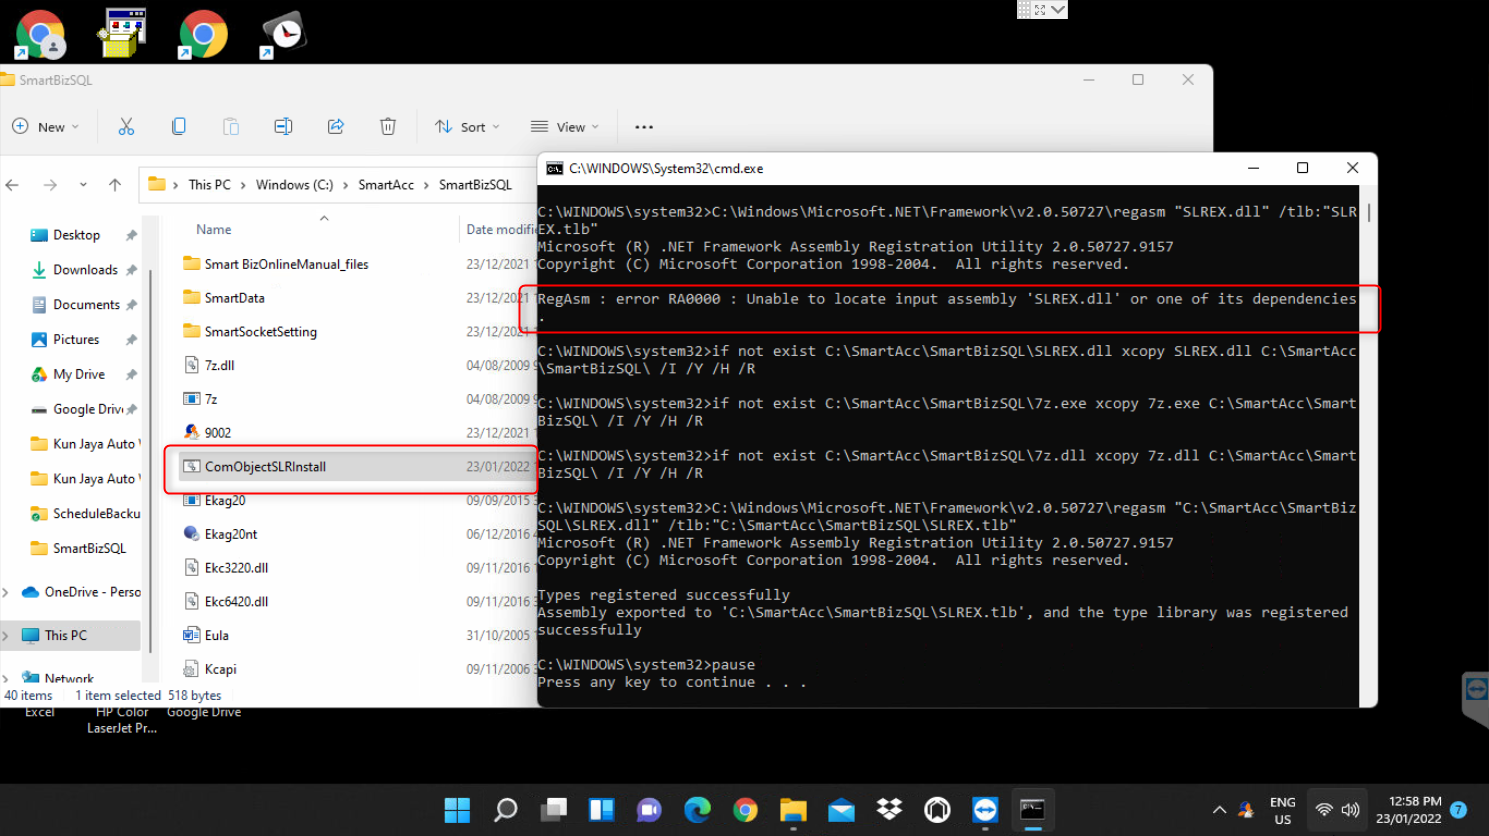Open the New dropdown button
The height and width of the screenshot is (836, 1489).
pos(45,127)
